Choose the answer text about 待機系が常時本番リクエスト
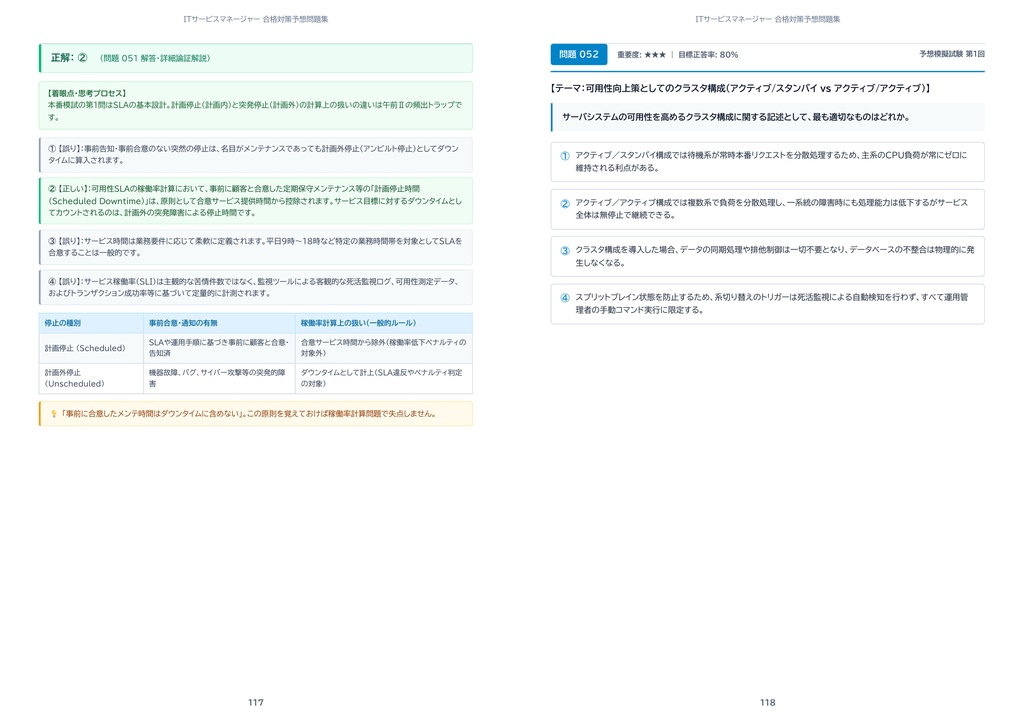The image size is (1024, 724). pyautogui.click(x=771, y=161)
